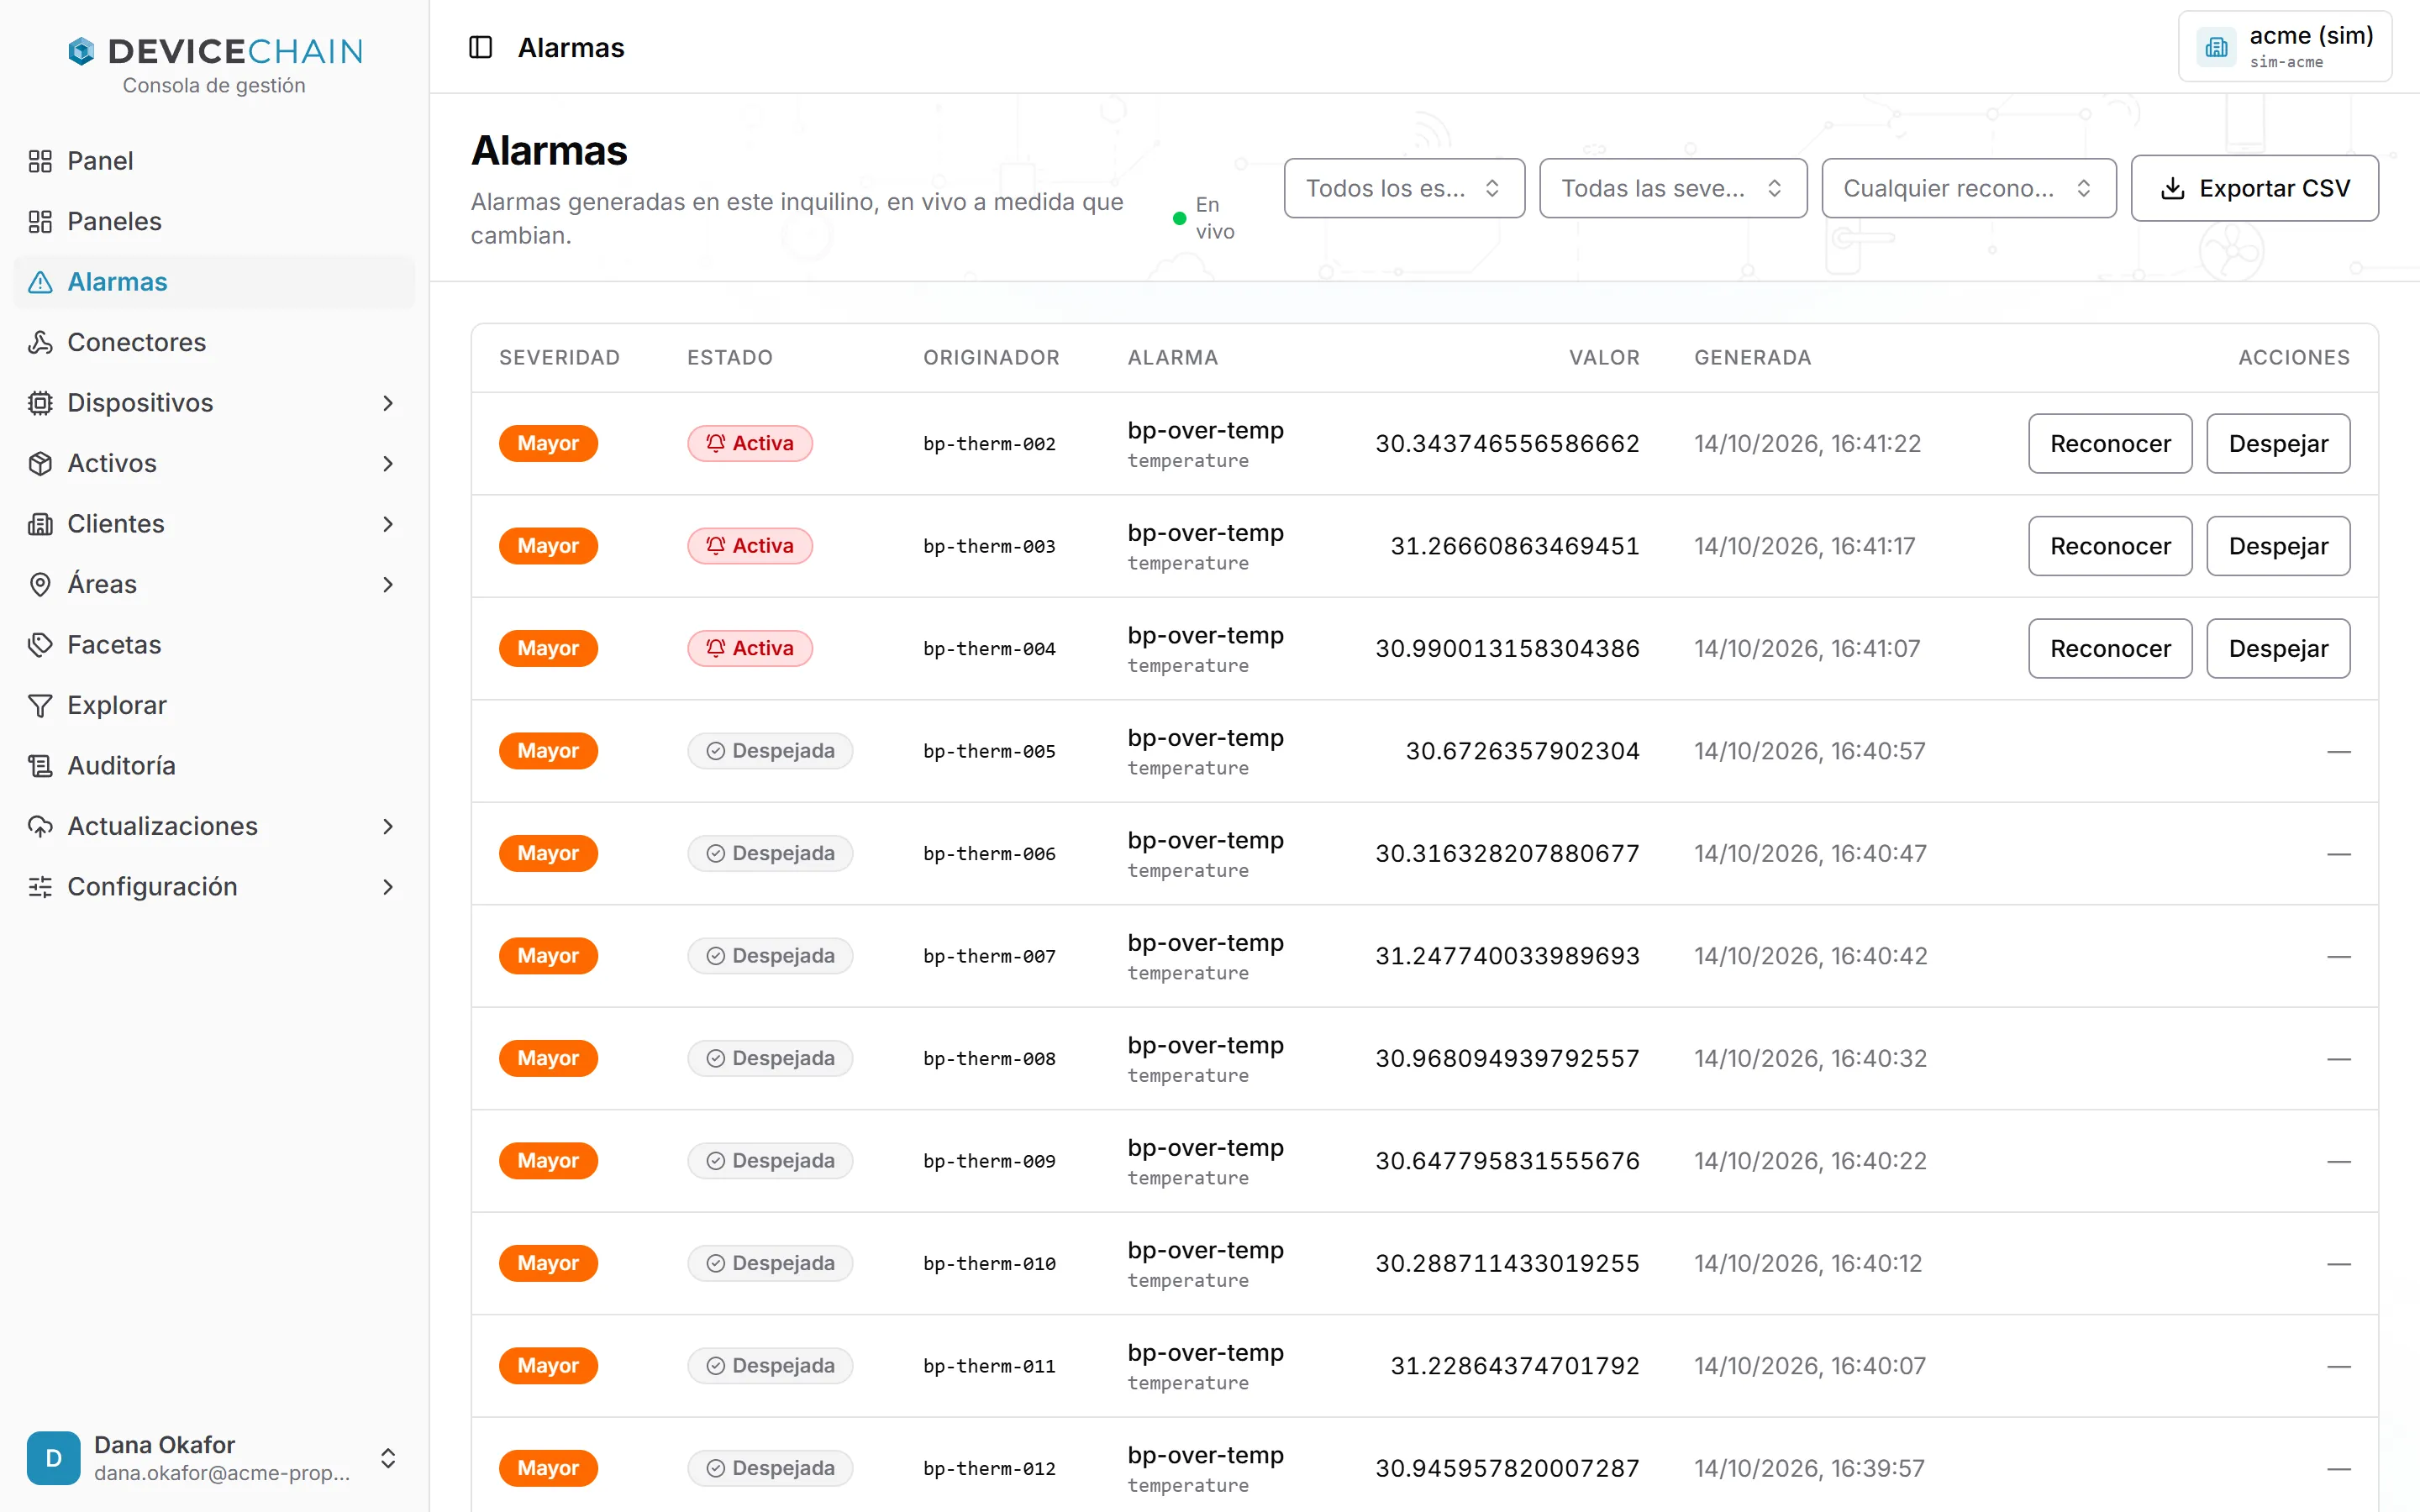The image size is (2420, 1512).
Task: Open Auditoría from the sidebar
Action: 214,766
